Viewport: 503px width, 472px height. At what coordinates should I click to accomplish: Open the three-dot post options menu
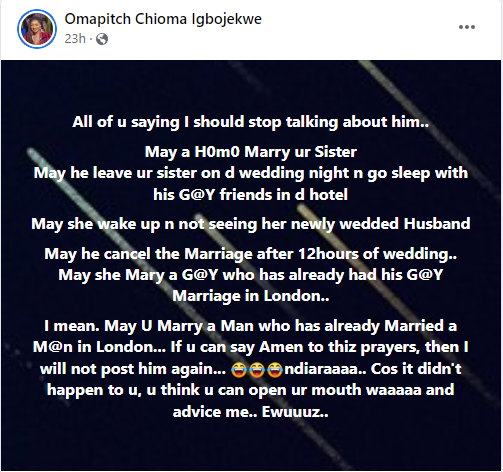(x=467, y=27)
